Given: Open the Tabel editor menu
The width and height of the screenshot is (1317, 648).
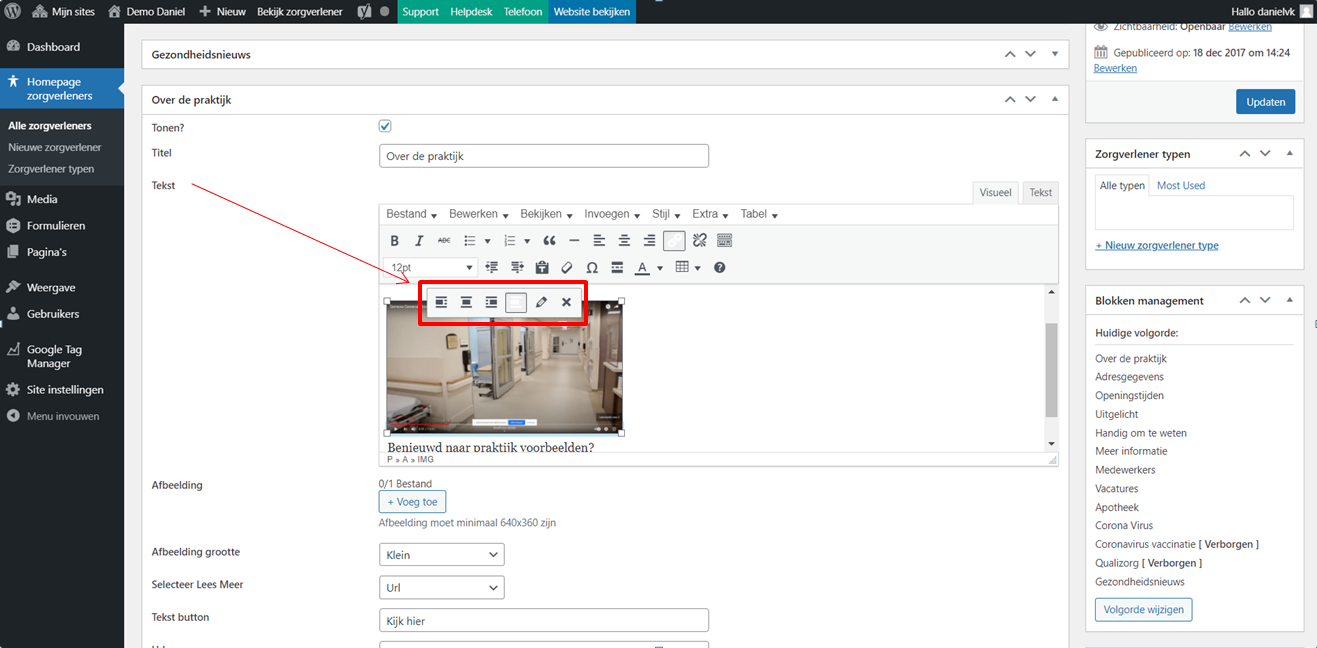Looking at the screenshot, I should [x=759, y=214].
